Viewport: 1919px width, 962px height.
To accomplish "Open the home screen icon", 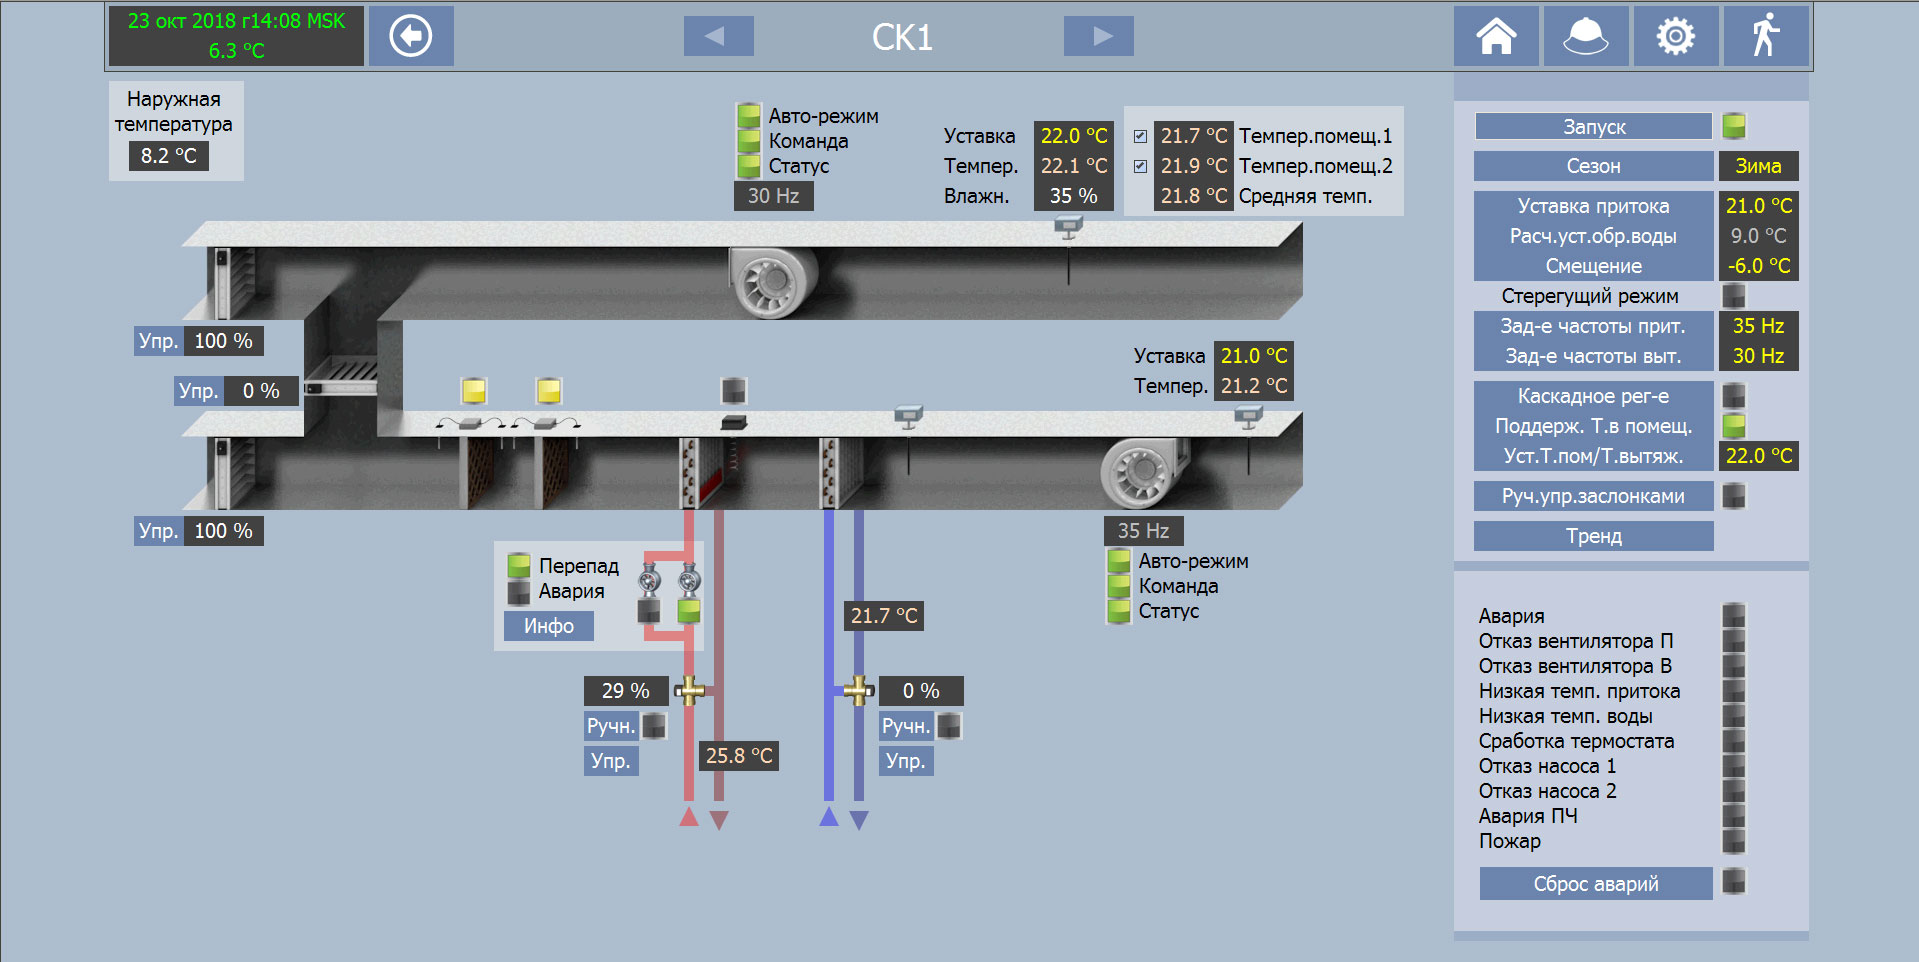I will pos(1496,37).
